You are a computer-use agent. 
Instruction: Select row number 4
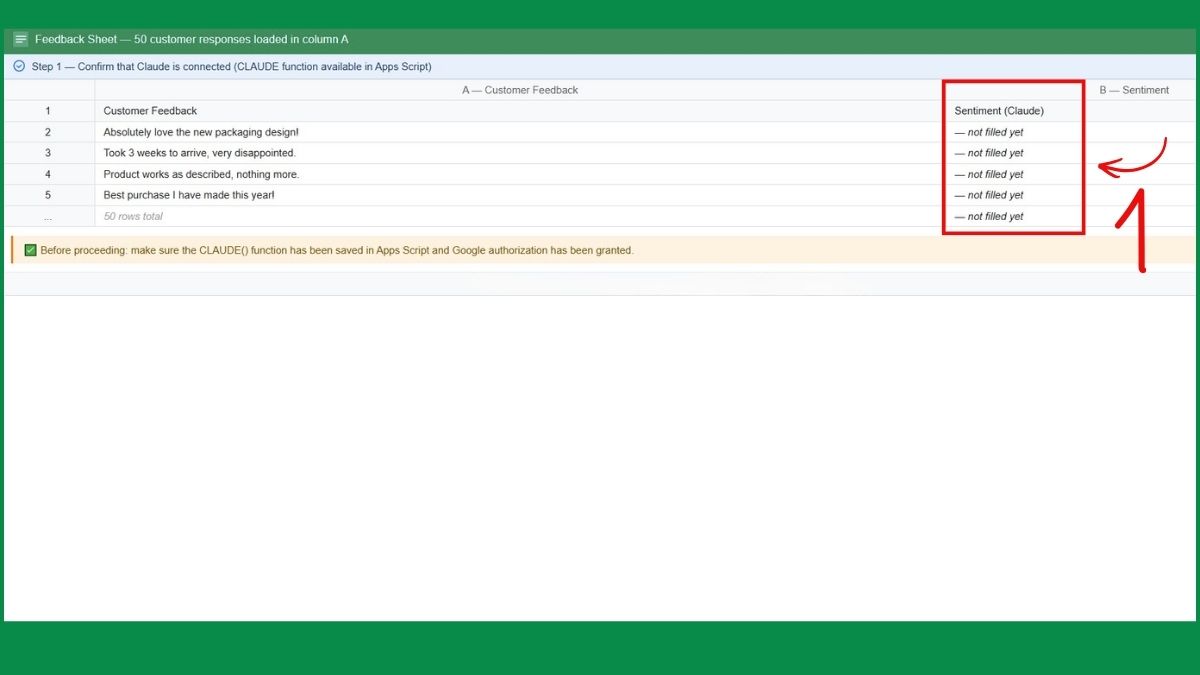click(48, 174)
